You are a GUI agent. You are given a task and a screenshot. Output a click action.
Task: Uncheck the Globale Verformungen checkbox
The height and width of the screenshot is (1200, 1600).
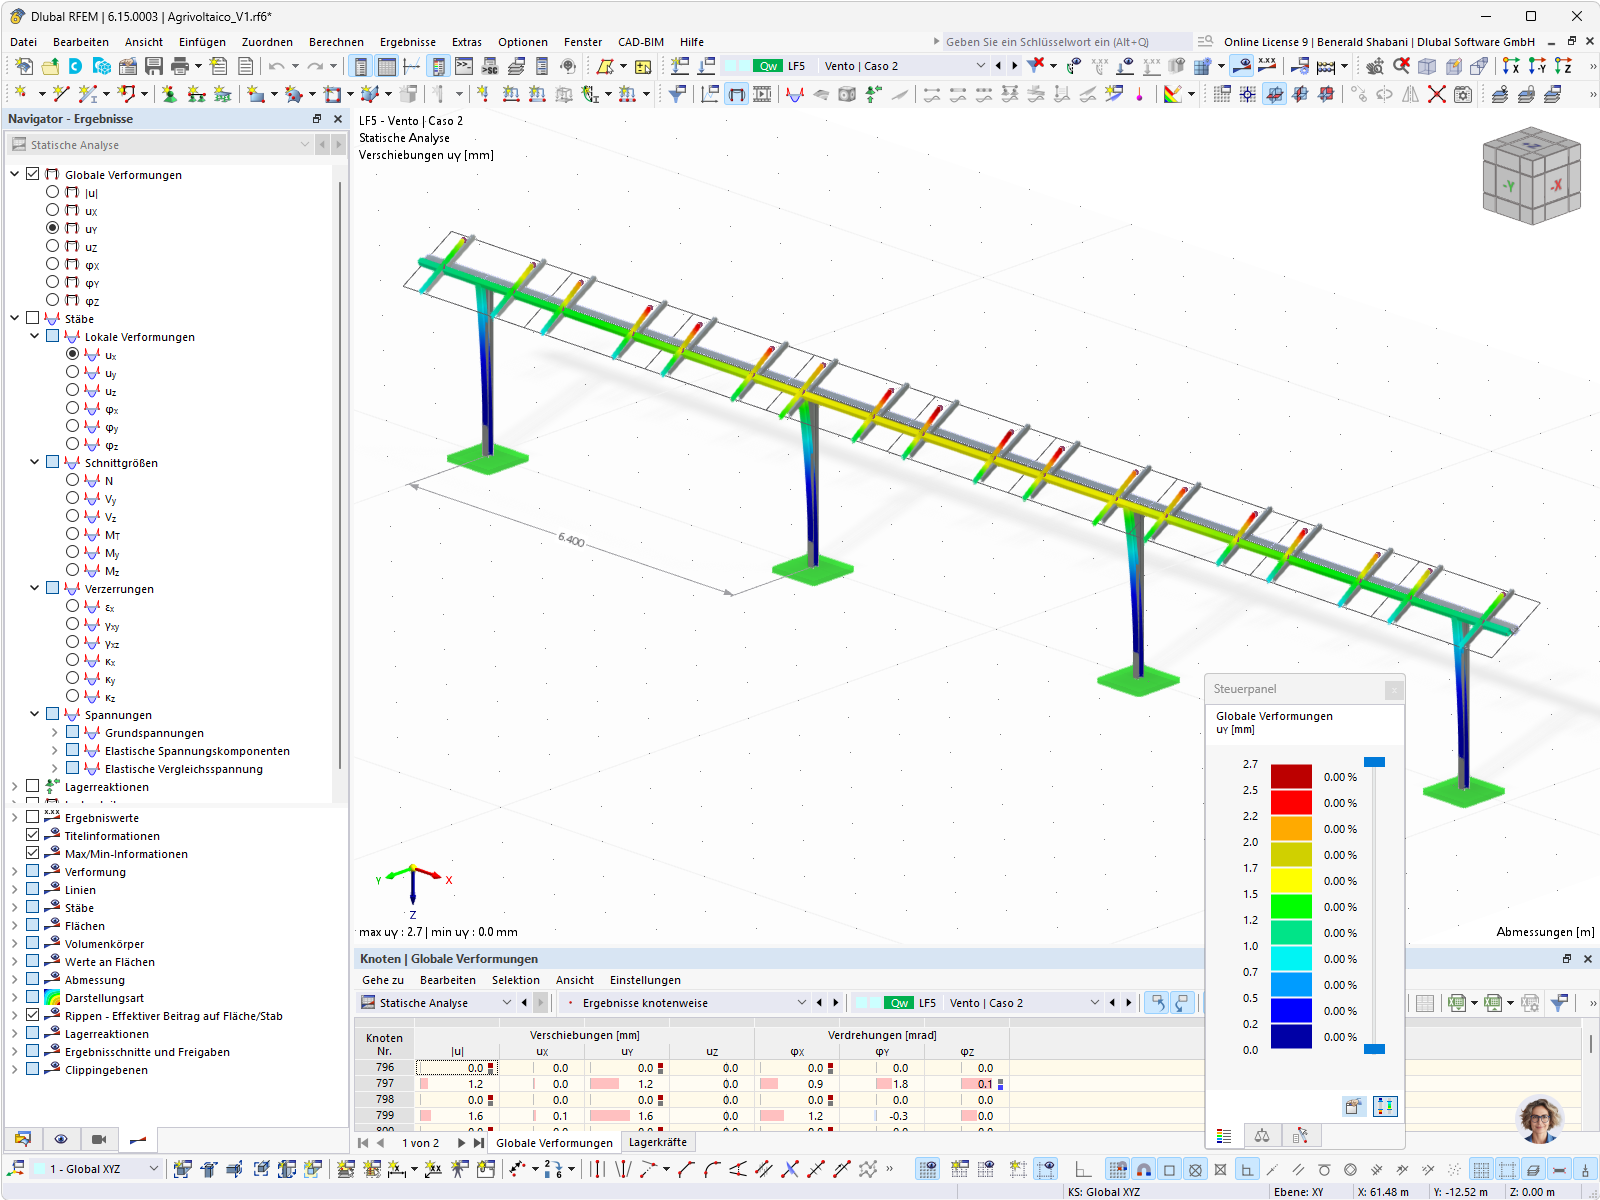coord(33,174)
